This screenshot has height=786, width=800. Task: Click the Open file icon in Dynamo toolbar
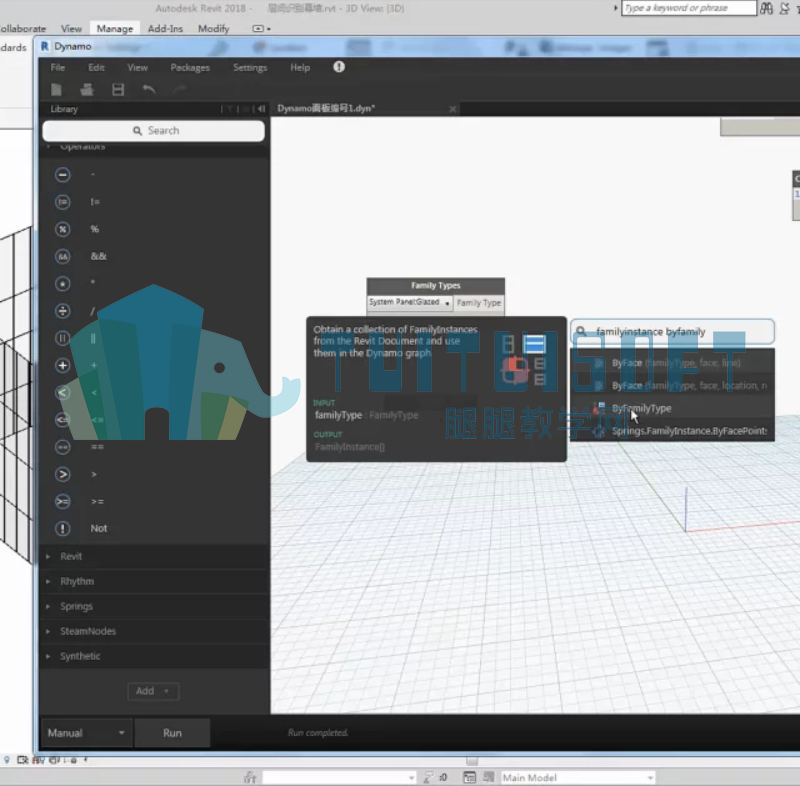click(x=87, y=90)
